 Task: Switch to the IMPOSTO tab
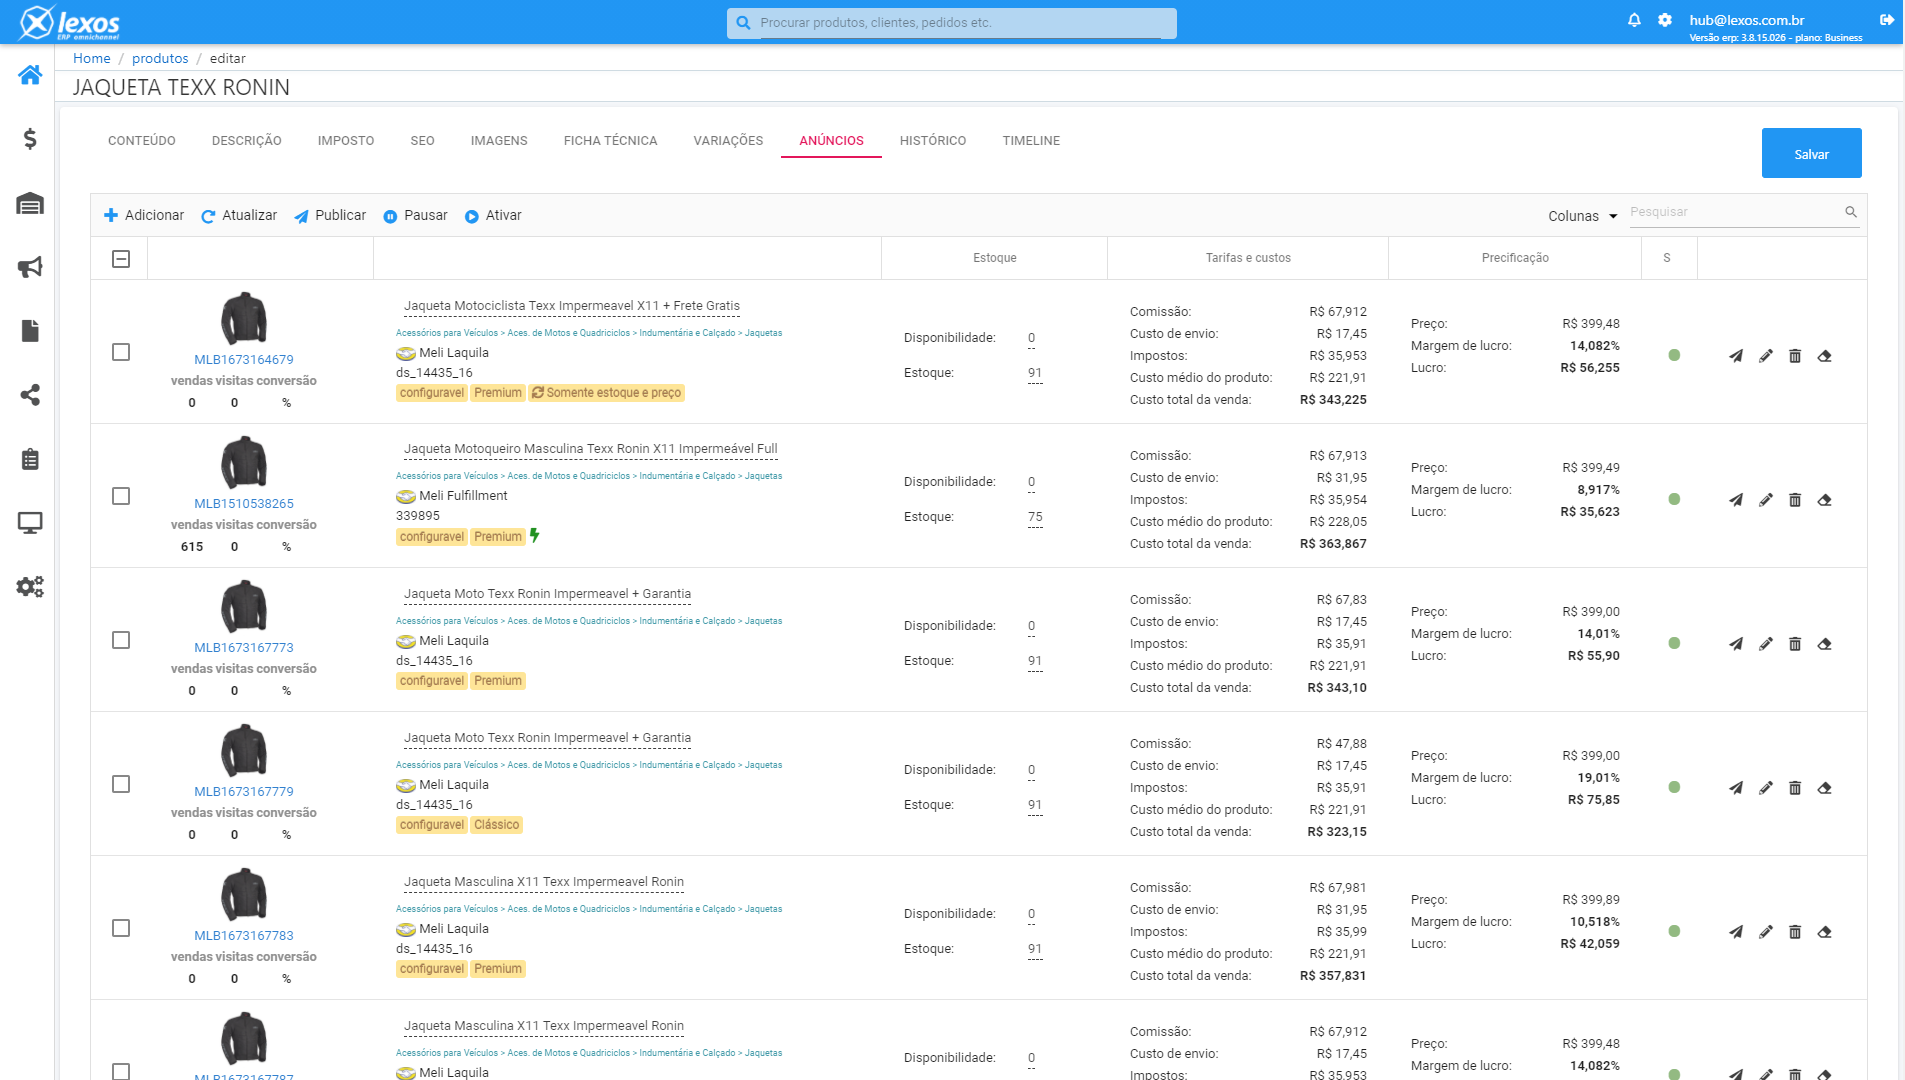[346, 141]
